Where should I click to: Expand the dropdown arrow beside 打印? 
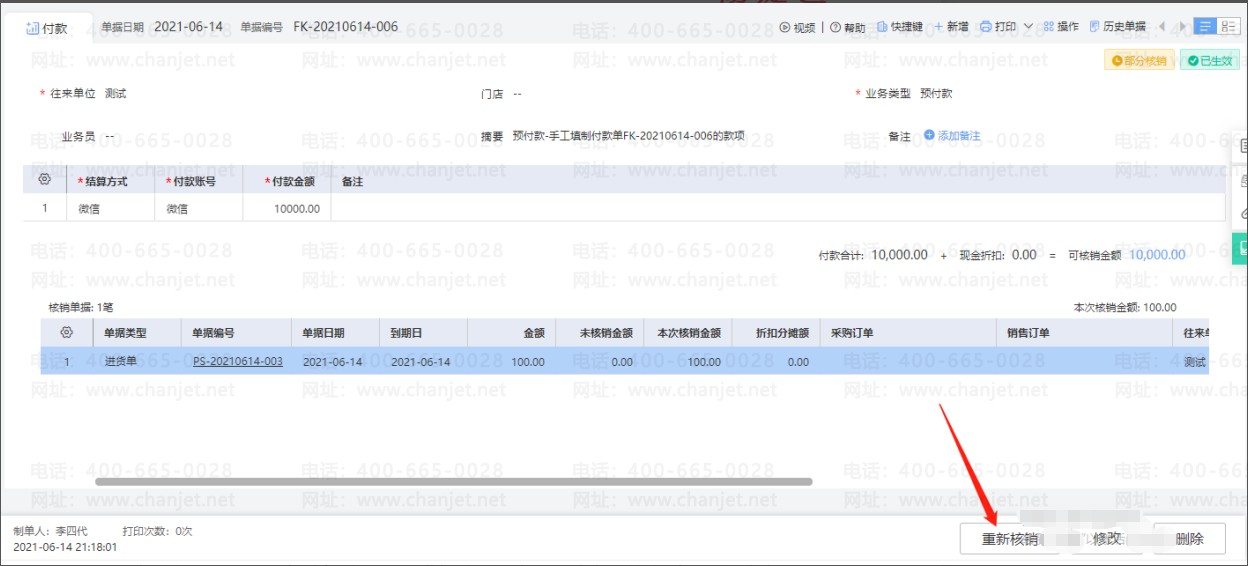pyautogui.click(x=1028, y=27)
